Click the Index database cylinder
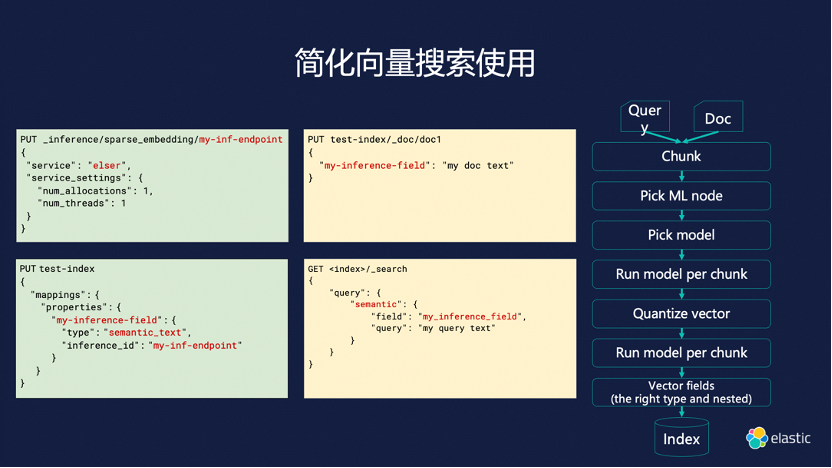This screenshot has width=832, height=468. coord(681,437)
